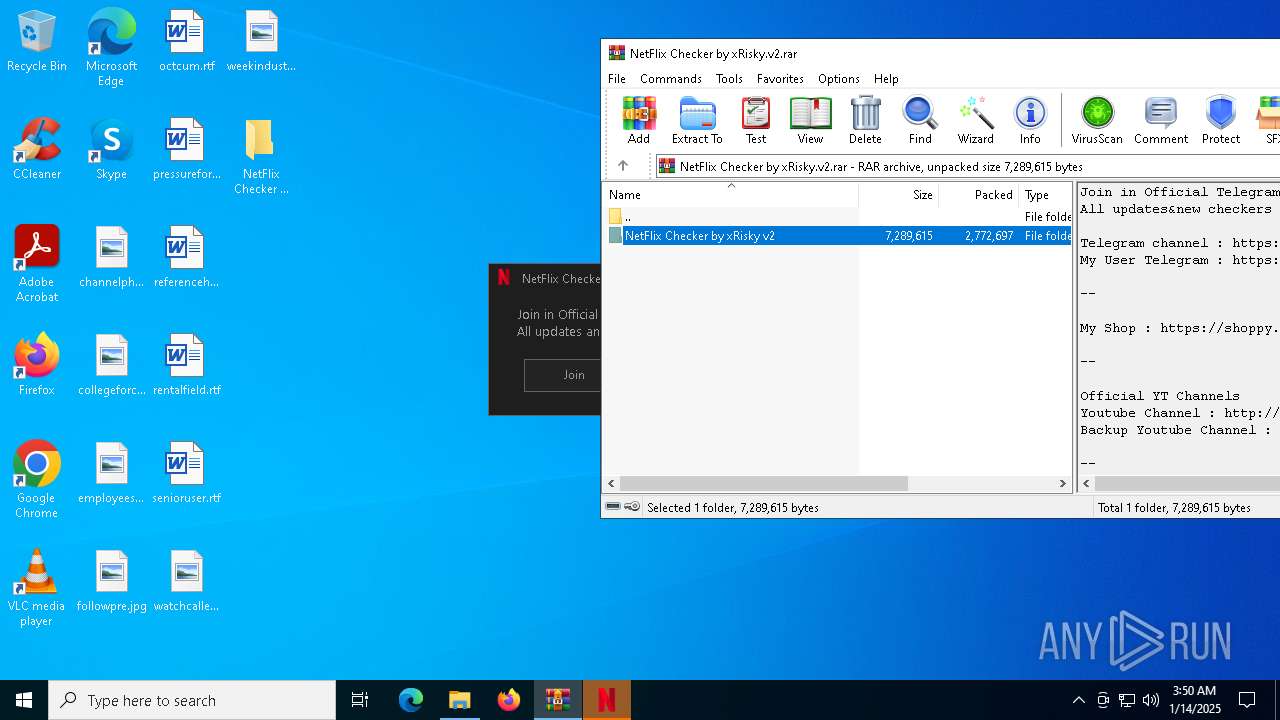Select the Adobe Acrobat desktop shortcut
This screenshot has height=720, width=1280.
tap(37, 264)
